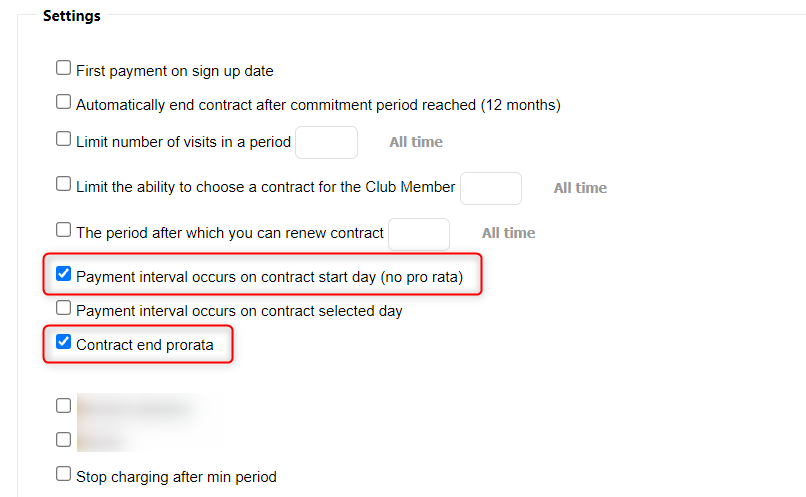Enable First payment on sign up date

tap(64, 69)
